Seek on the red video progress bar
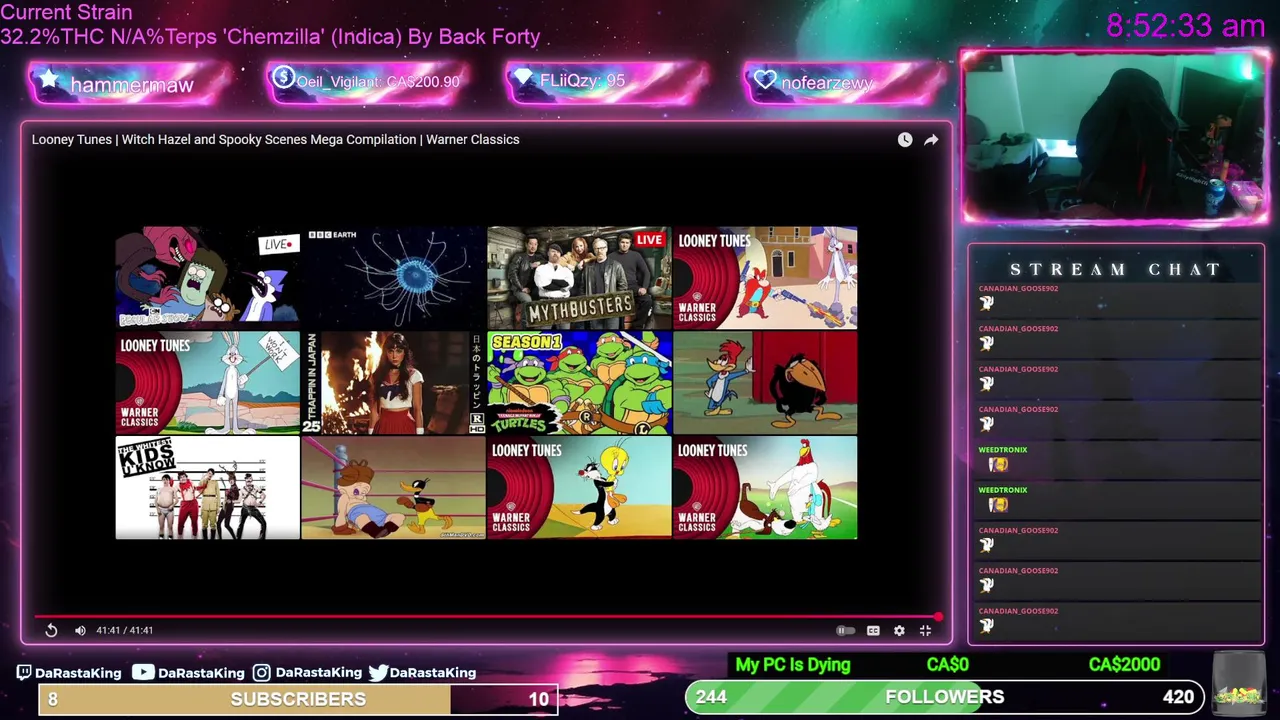Image resolution: width=1280 pixels, height=720 pixels. (x=487, y=617)
